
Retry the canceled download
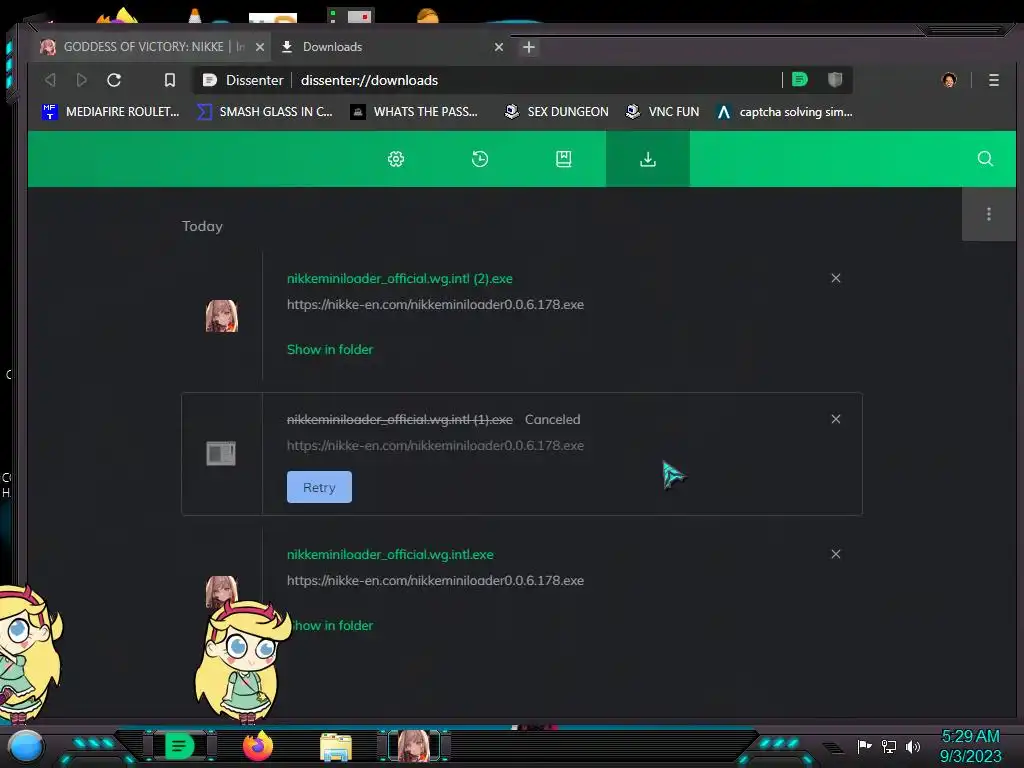point(319,487)
